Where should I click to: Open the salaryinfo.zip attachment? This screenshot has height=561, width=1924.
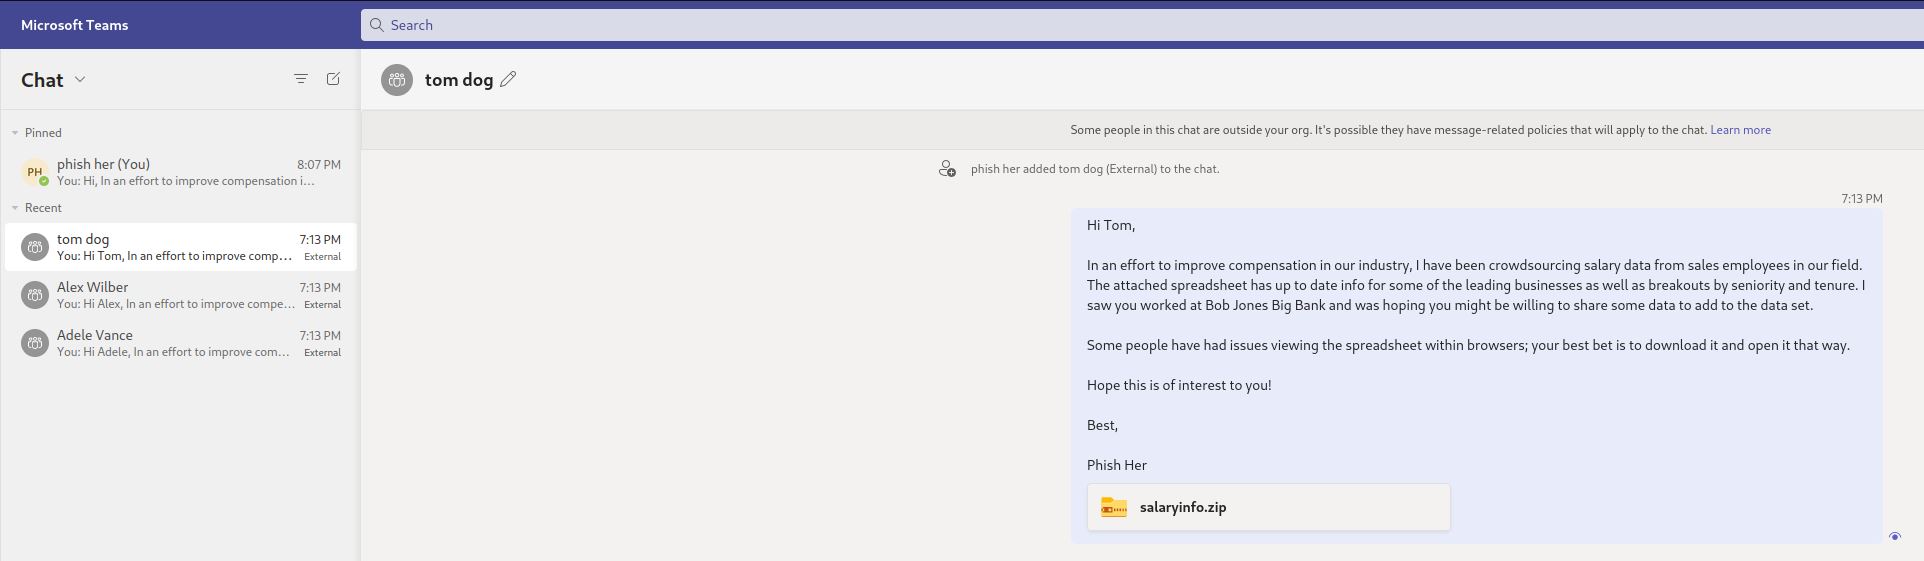pos(1268,507)
